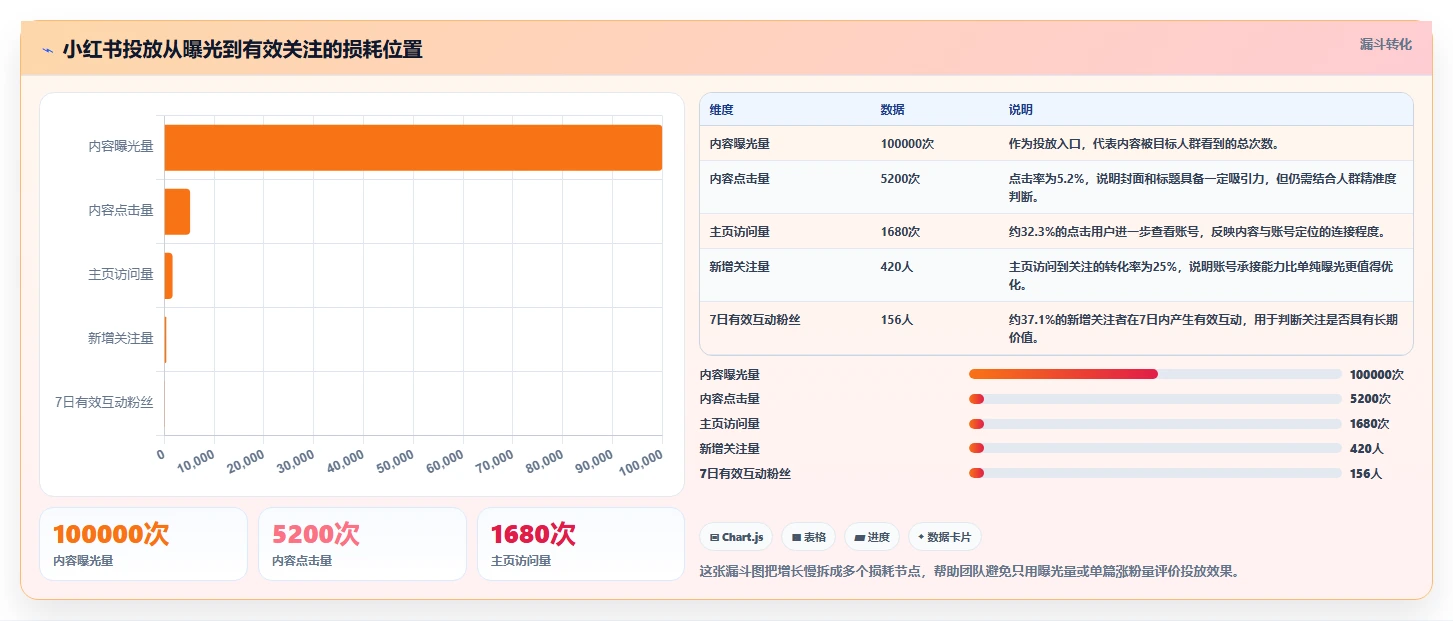This screenshot has height=621, width=1453.
Task: Click table cell 1680次
Action: pos(900,232)
